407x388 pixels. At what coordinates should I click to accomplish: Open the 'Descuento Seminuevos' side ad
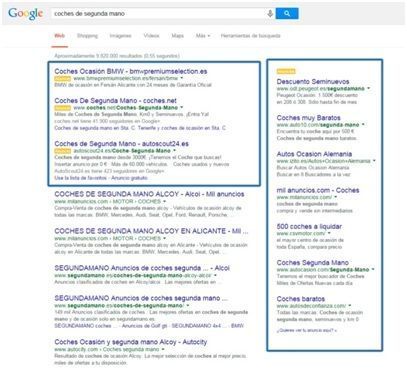[x=313, y=82]
